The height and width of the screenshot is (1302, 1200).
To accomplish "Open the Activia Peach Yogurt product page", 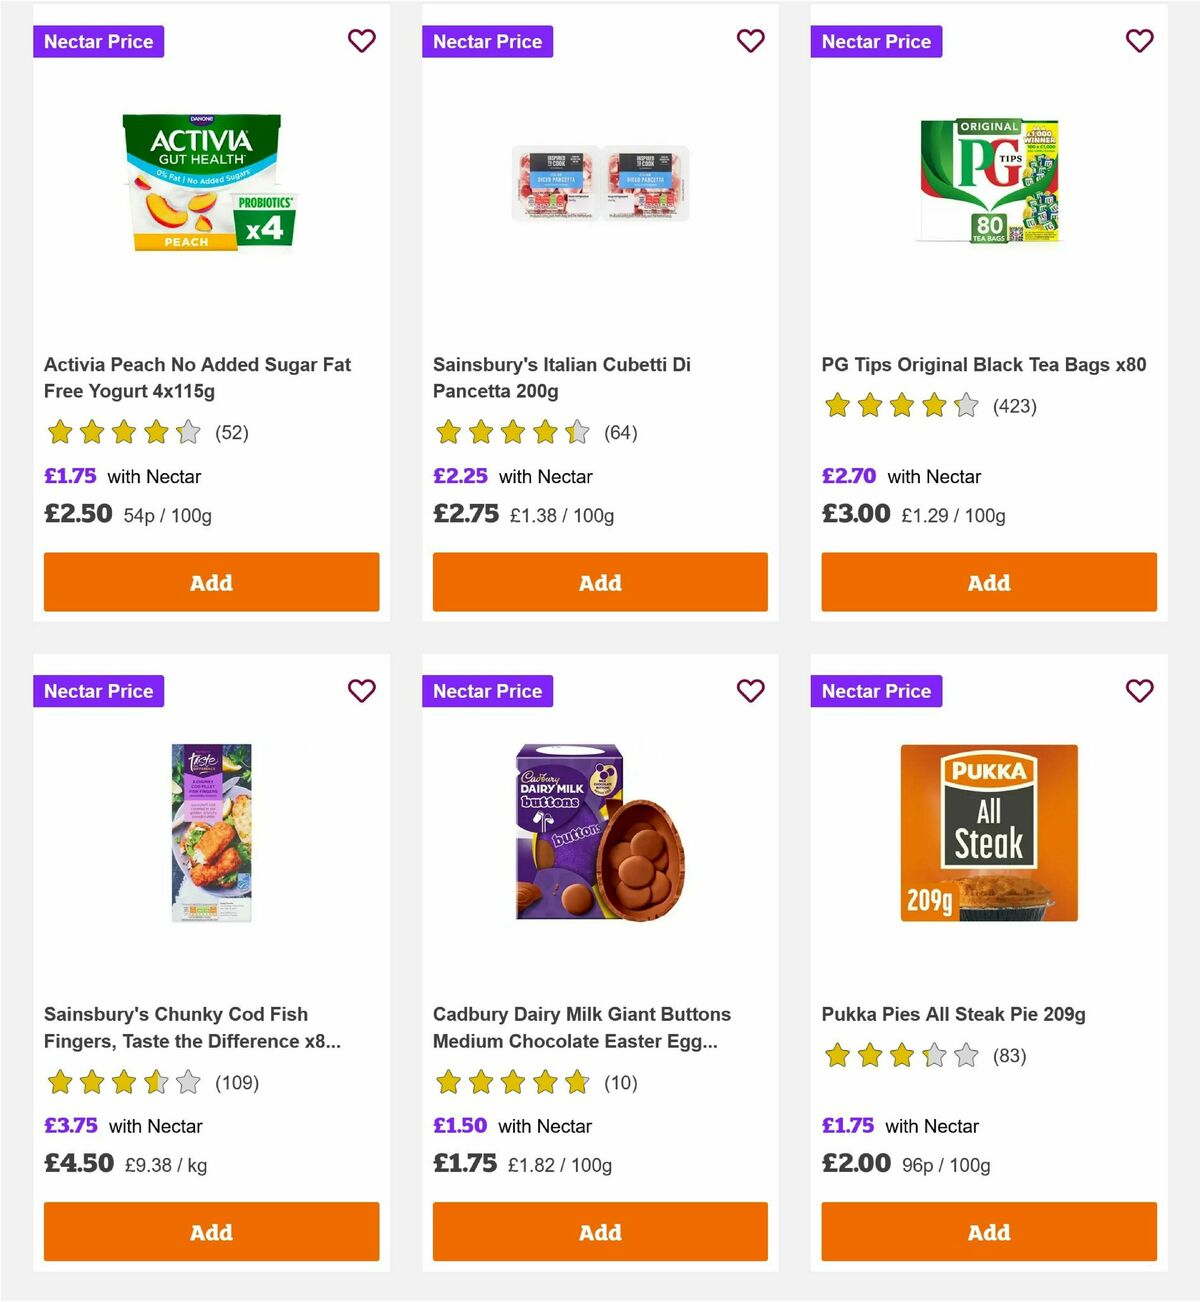I will coord(197,377).
